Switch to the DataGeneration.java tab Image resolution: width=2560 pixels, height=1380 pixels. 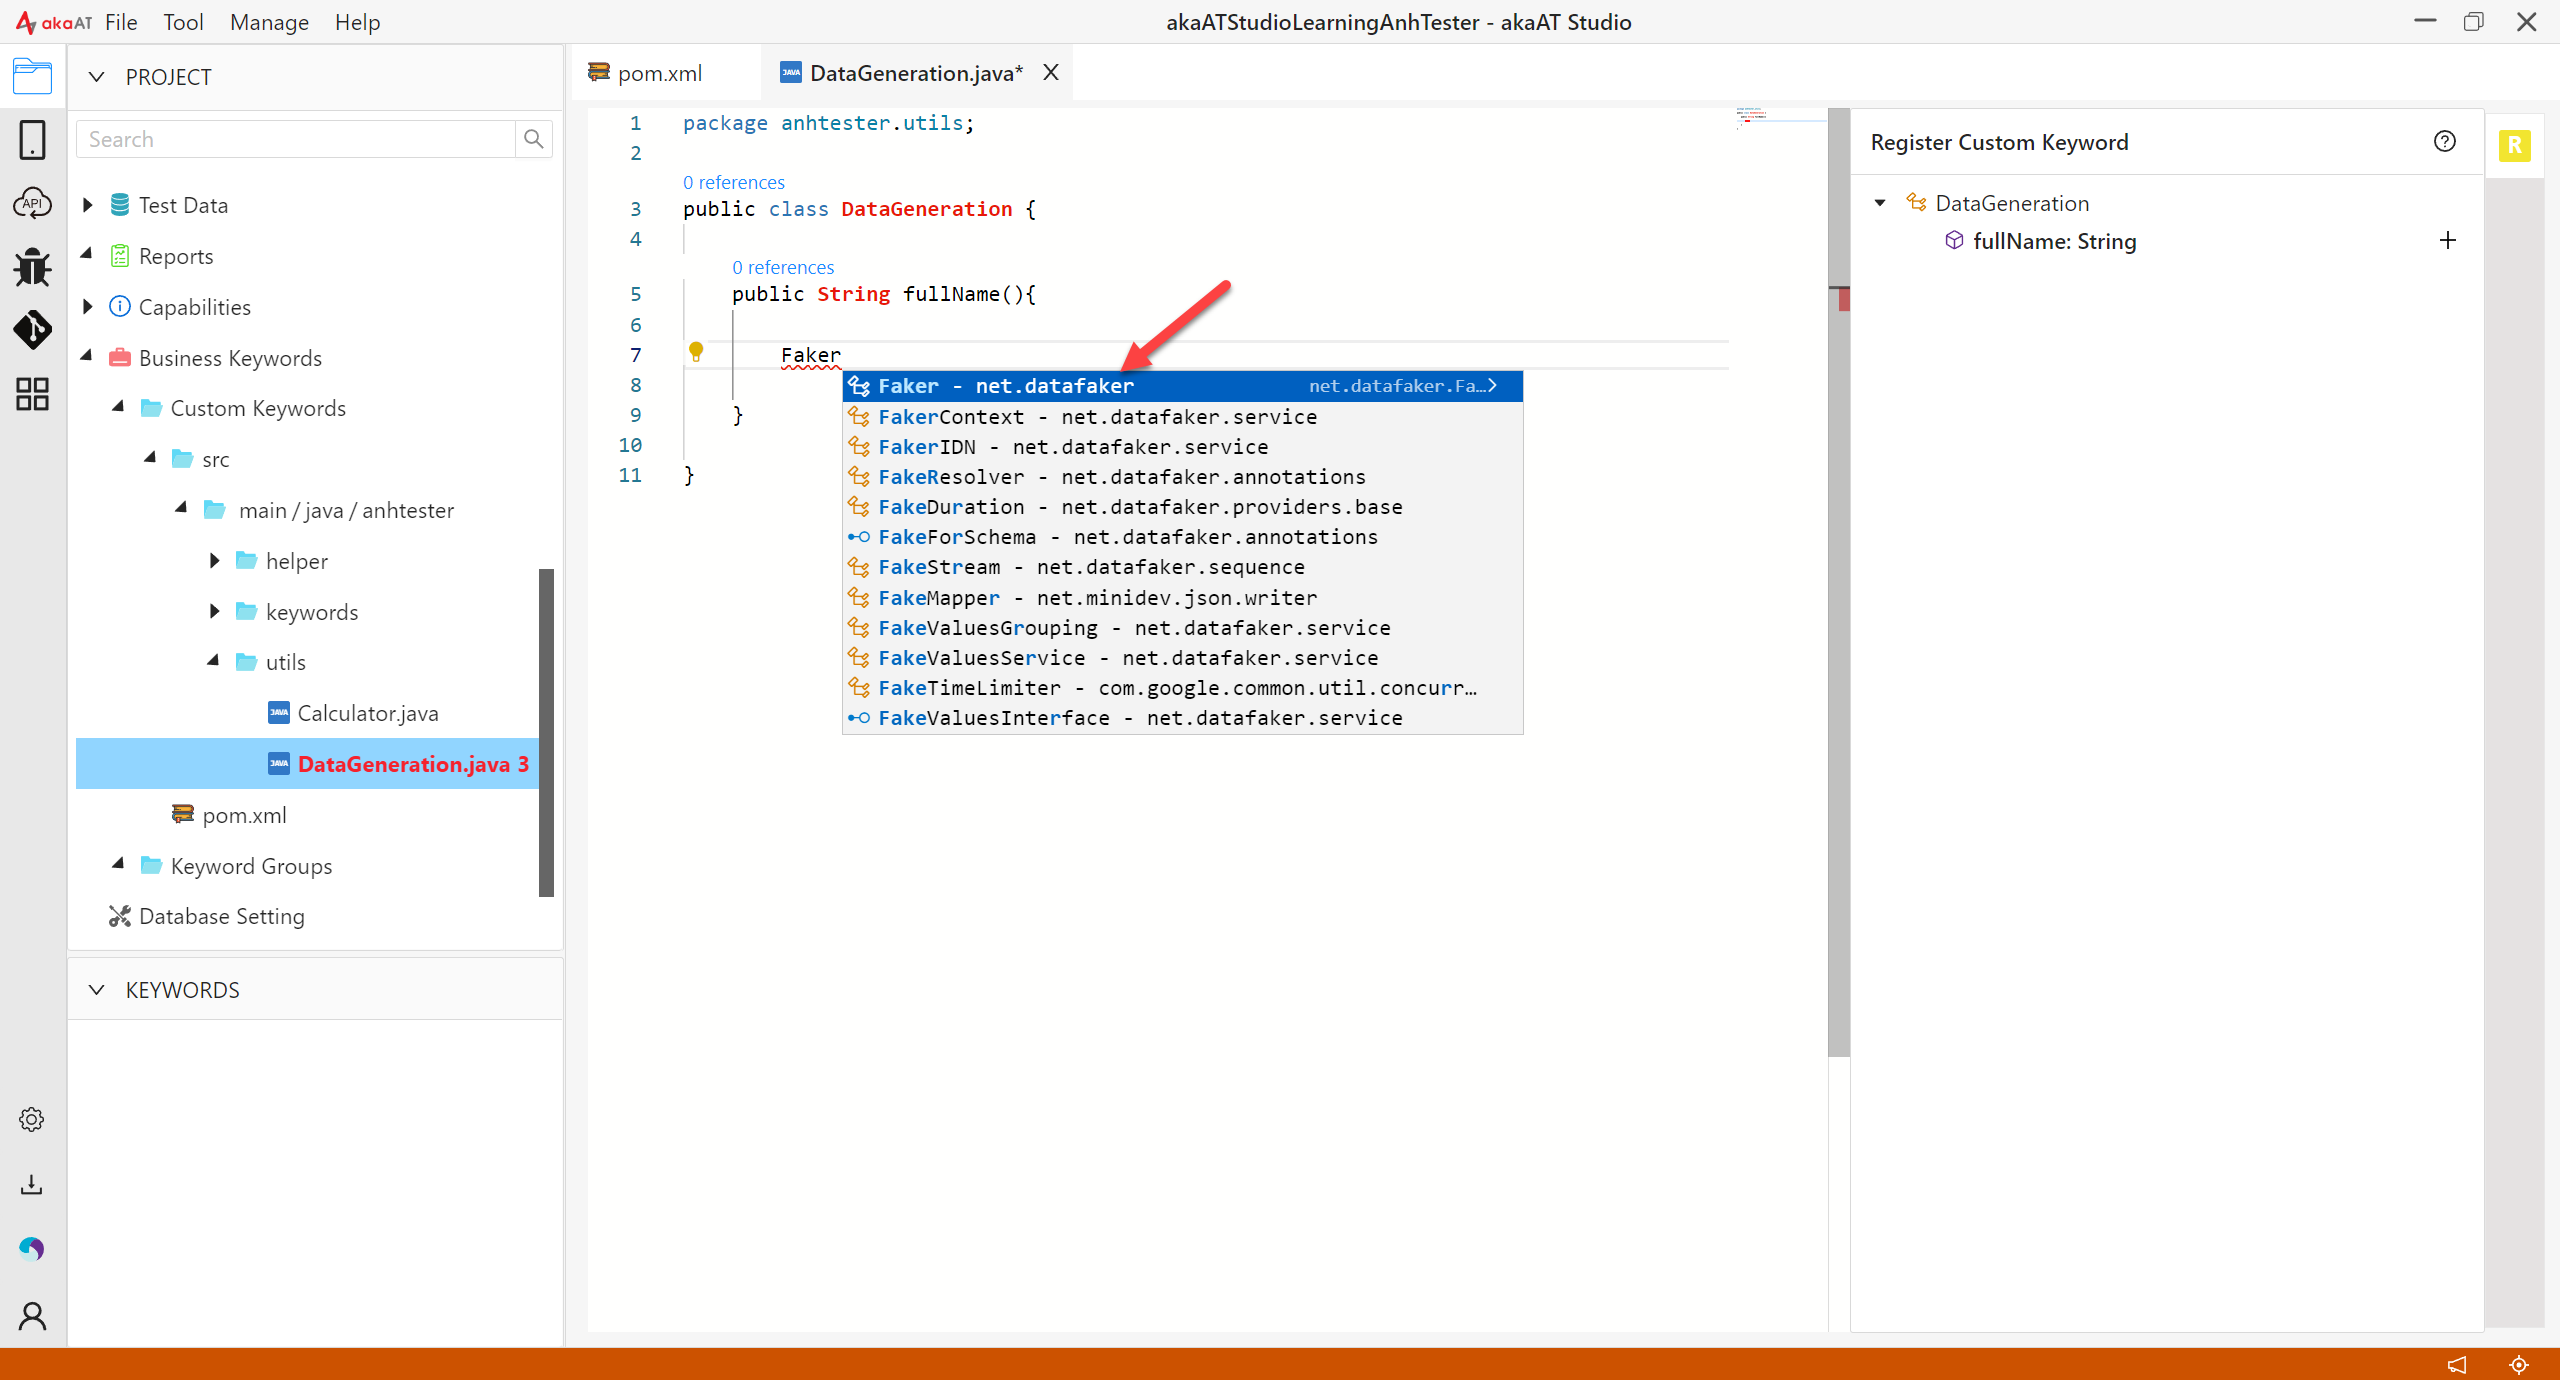(916, 73)
